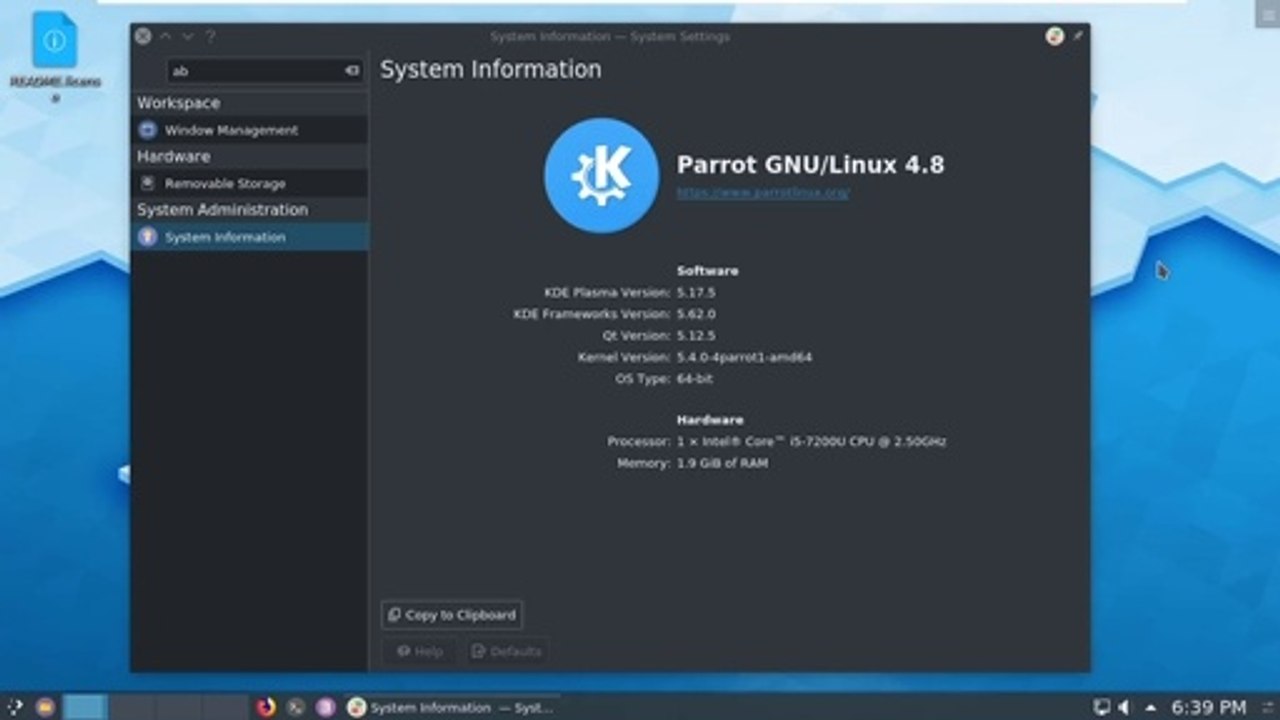The image size is (1280, 720).
Task: Select System Information in the sidebar
Action: pos(249,237)
